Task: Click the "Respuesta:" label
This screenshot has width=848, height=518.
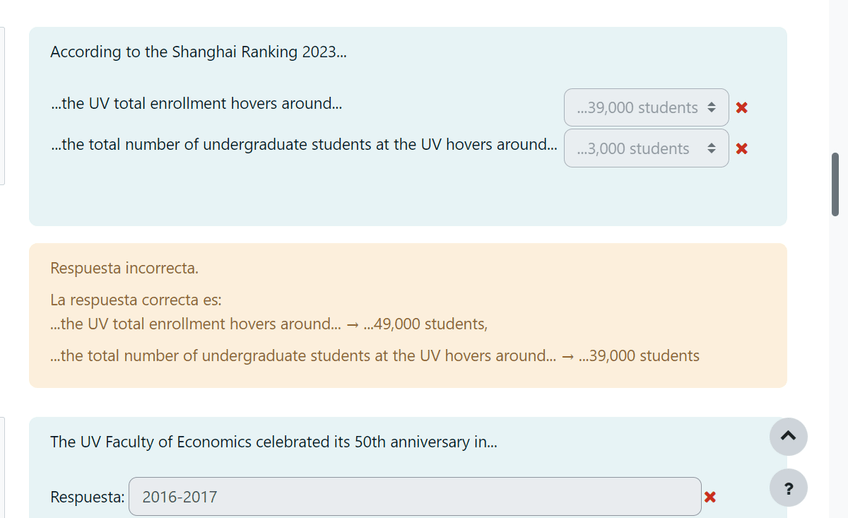Action: click(x=87, y=497)
